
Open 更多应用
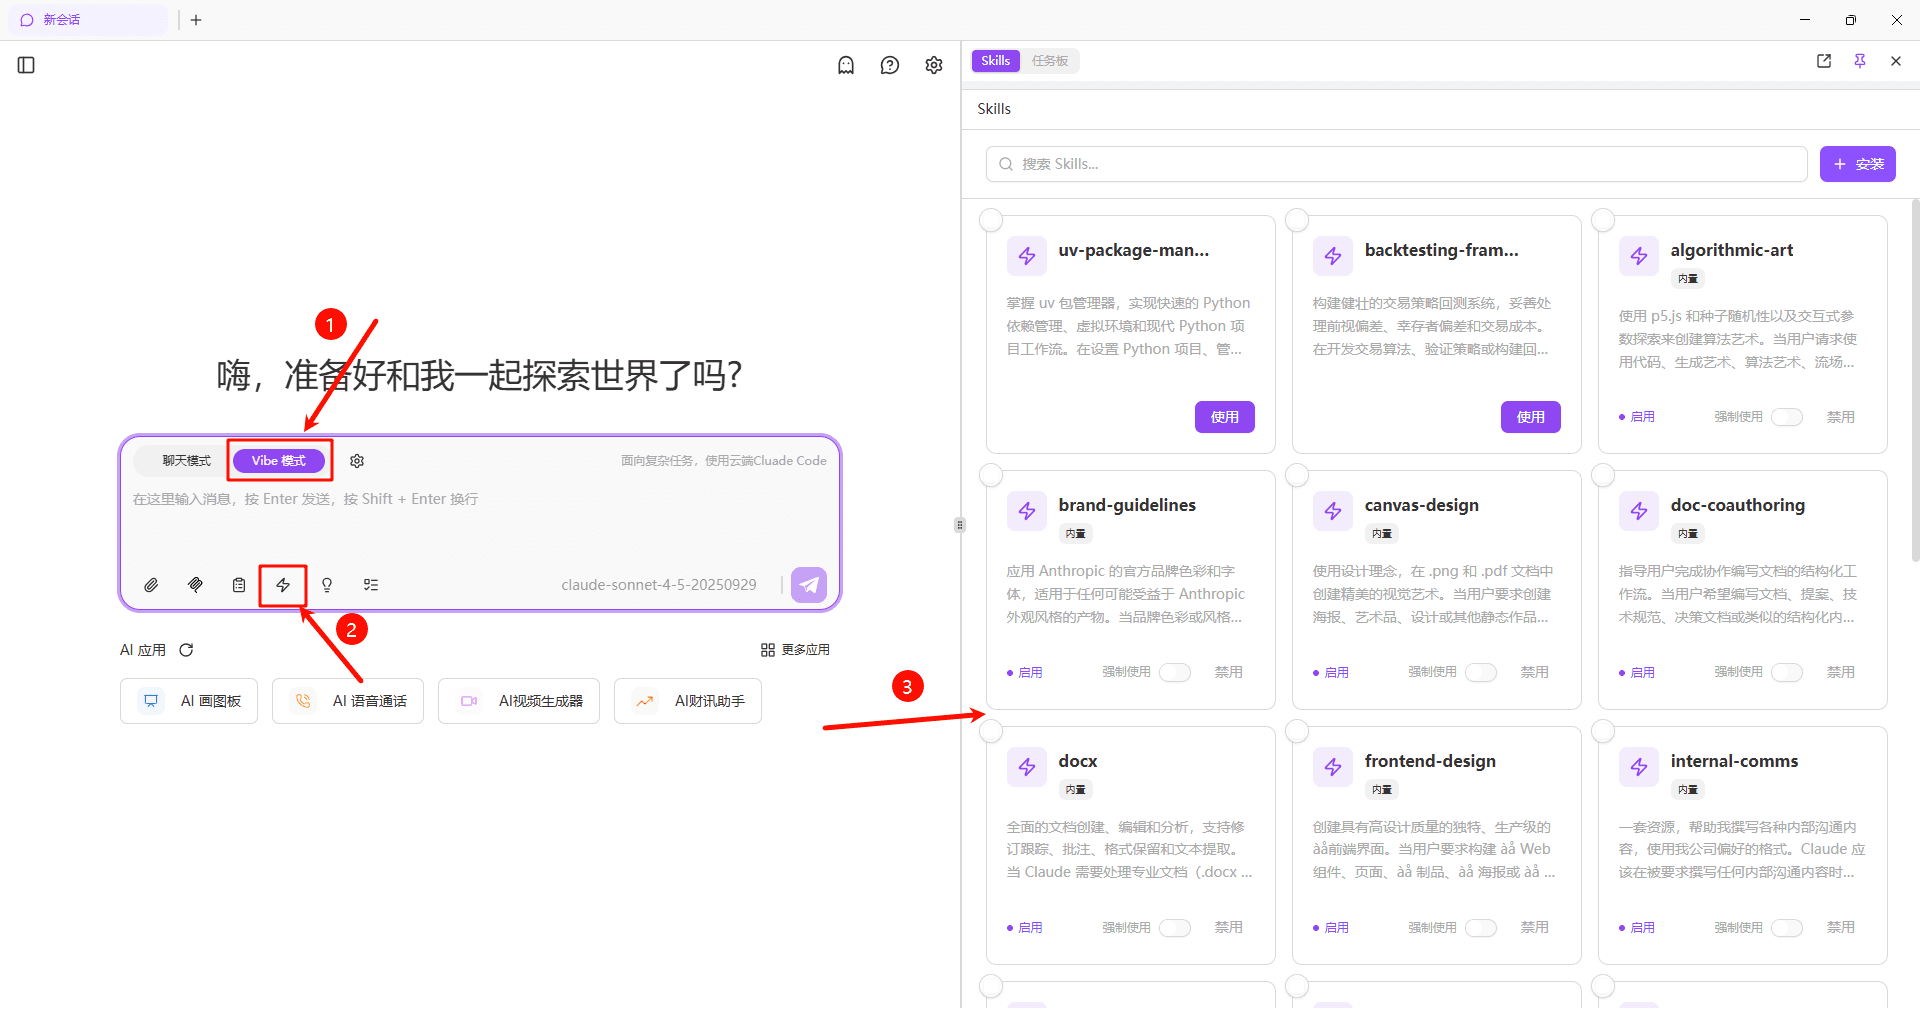coord(795,650)
